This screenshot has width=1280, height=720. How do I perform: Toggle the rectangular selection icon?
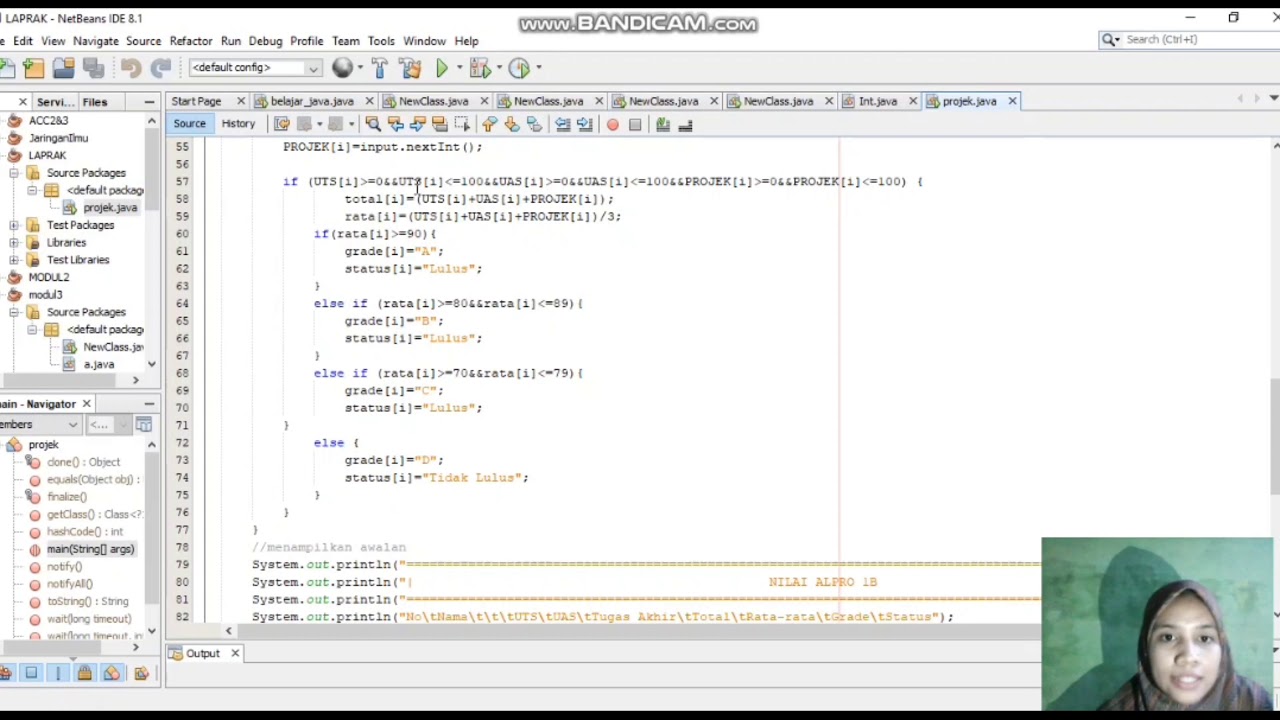coord(462,124)
